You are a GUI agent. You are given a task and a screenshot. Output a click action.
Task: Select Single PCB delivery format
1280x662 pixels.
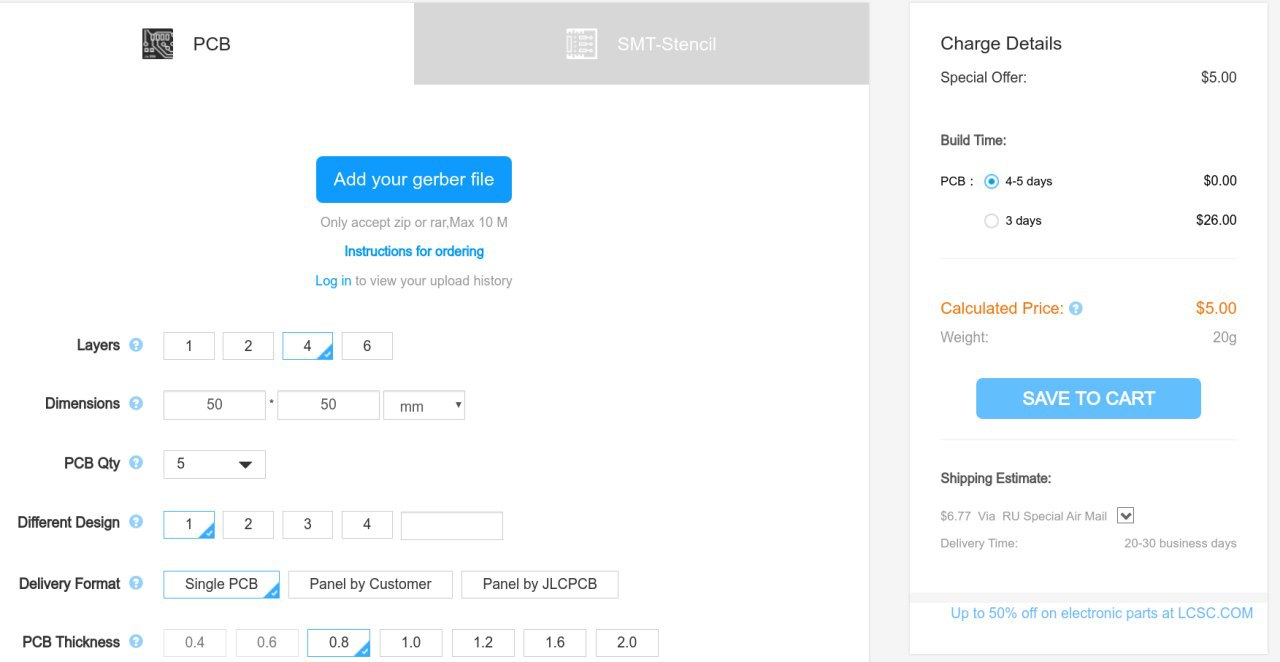221,584
